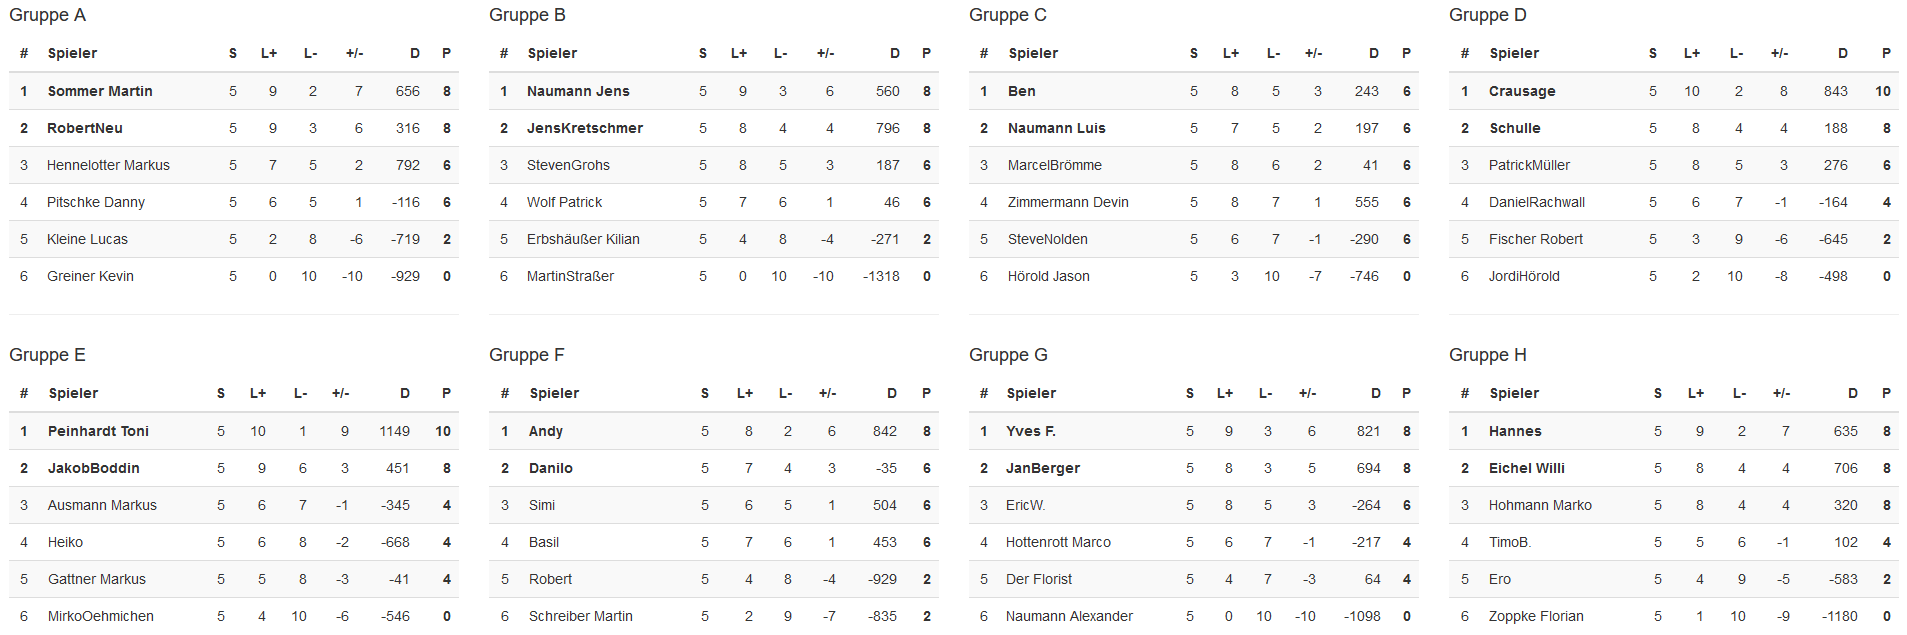1907x635 pixels.
Task: Select Greiner Kevin in Gruppe A
Action: click(x=90, y=276)
